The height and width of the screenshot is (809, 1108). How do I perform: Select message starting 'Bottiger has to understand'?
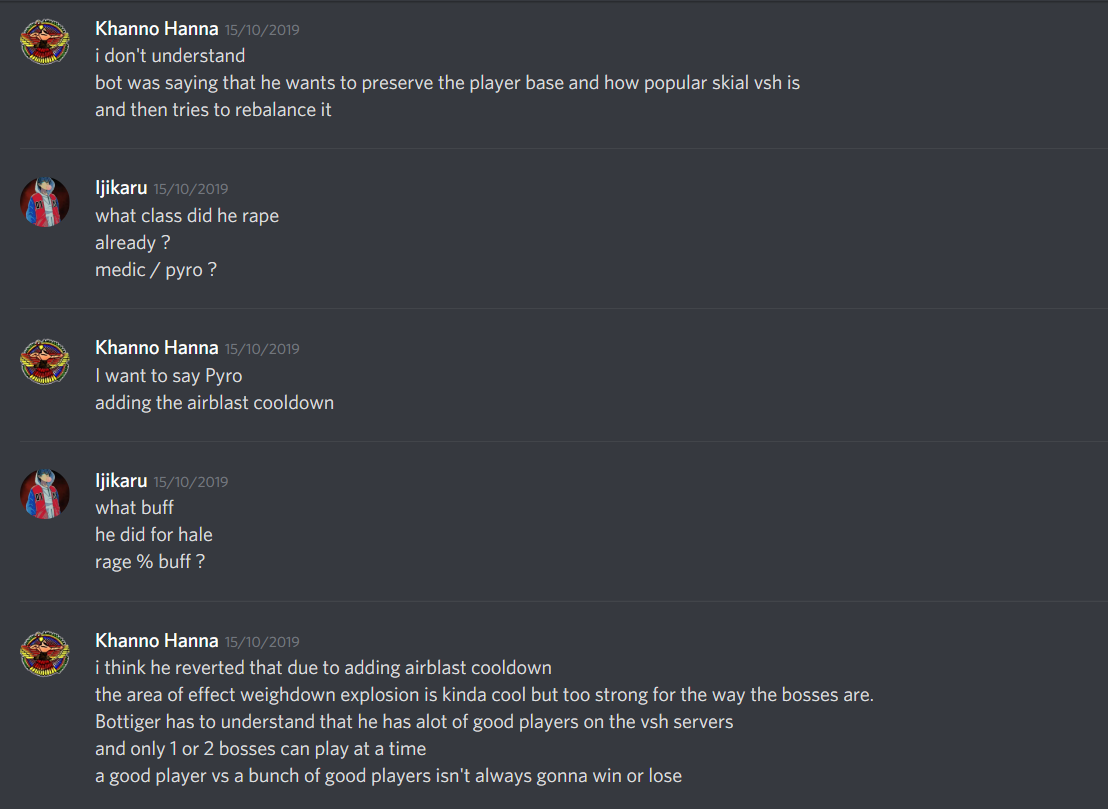[x=414, y=722]
